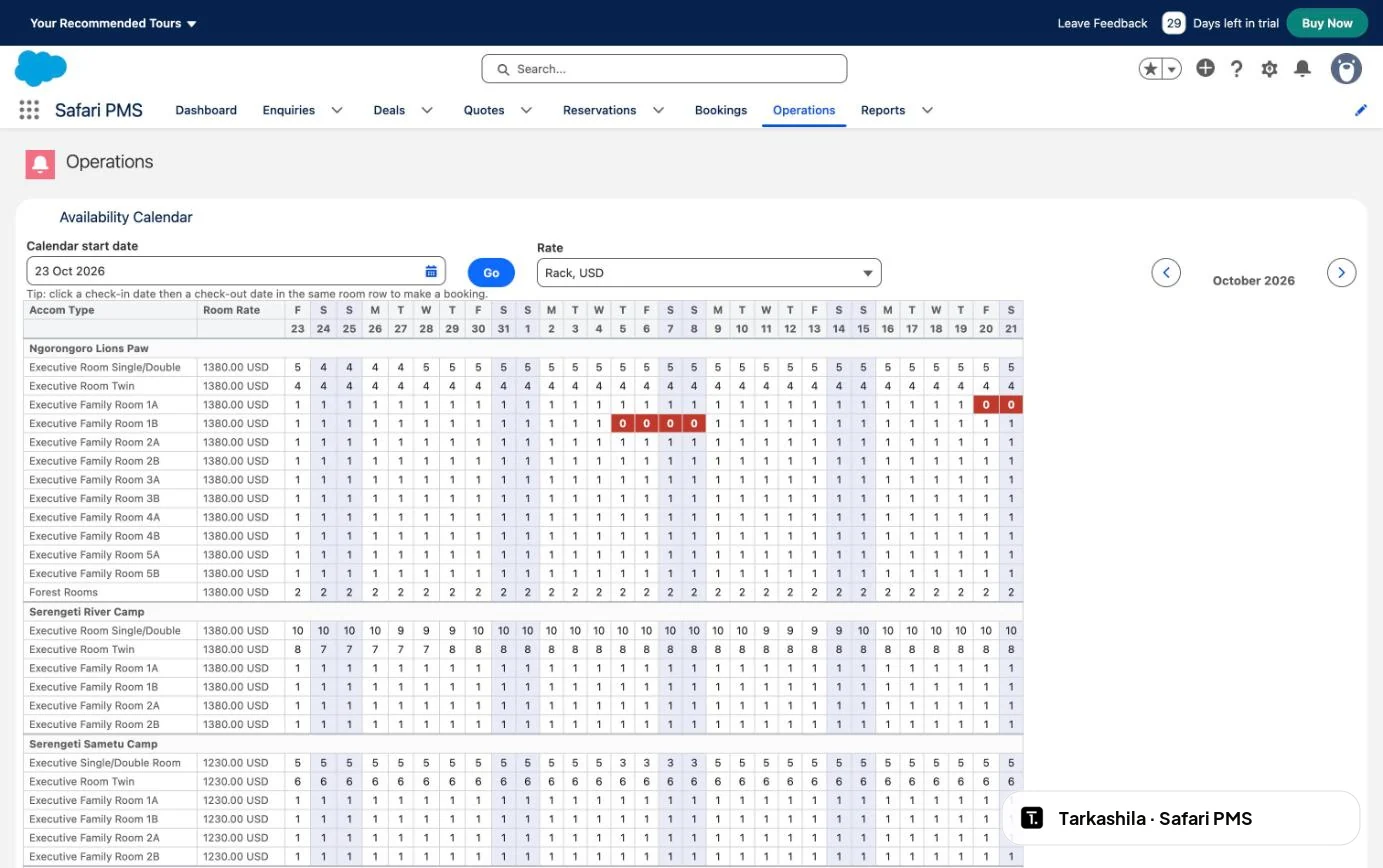The image size is (1383, 868).
Task: Click the edit navigation pencil icon
Action: pos(1361,110)
